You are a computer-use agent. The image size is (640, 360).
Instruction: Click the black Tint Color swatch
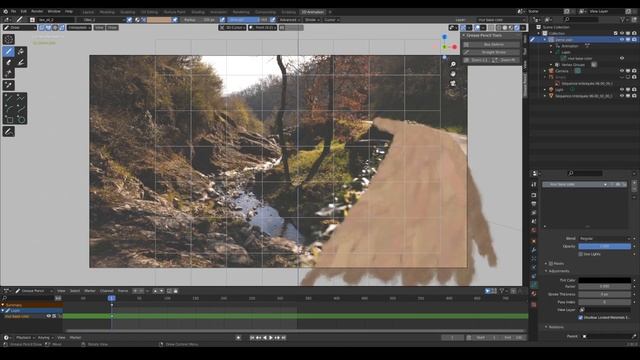point(604,280)
